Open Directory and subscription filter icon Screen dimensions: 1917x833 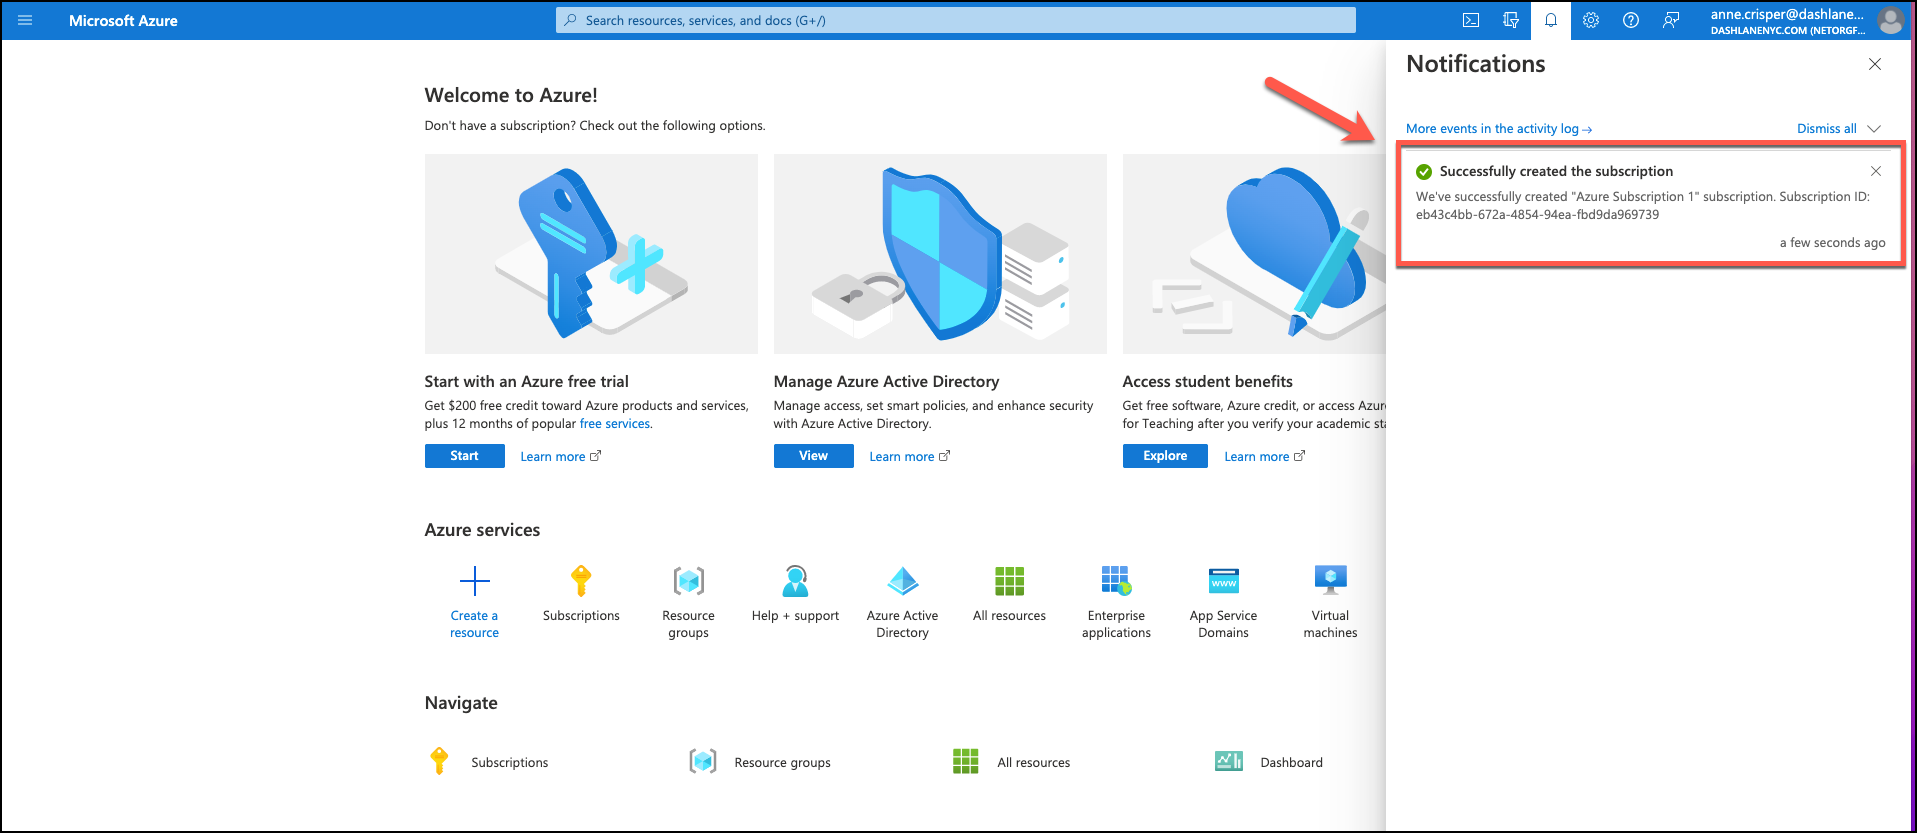point(1511,20)
